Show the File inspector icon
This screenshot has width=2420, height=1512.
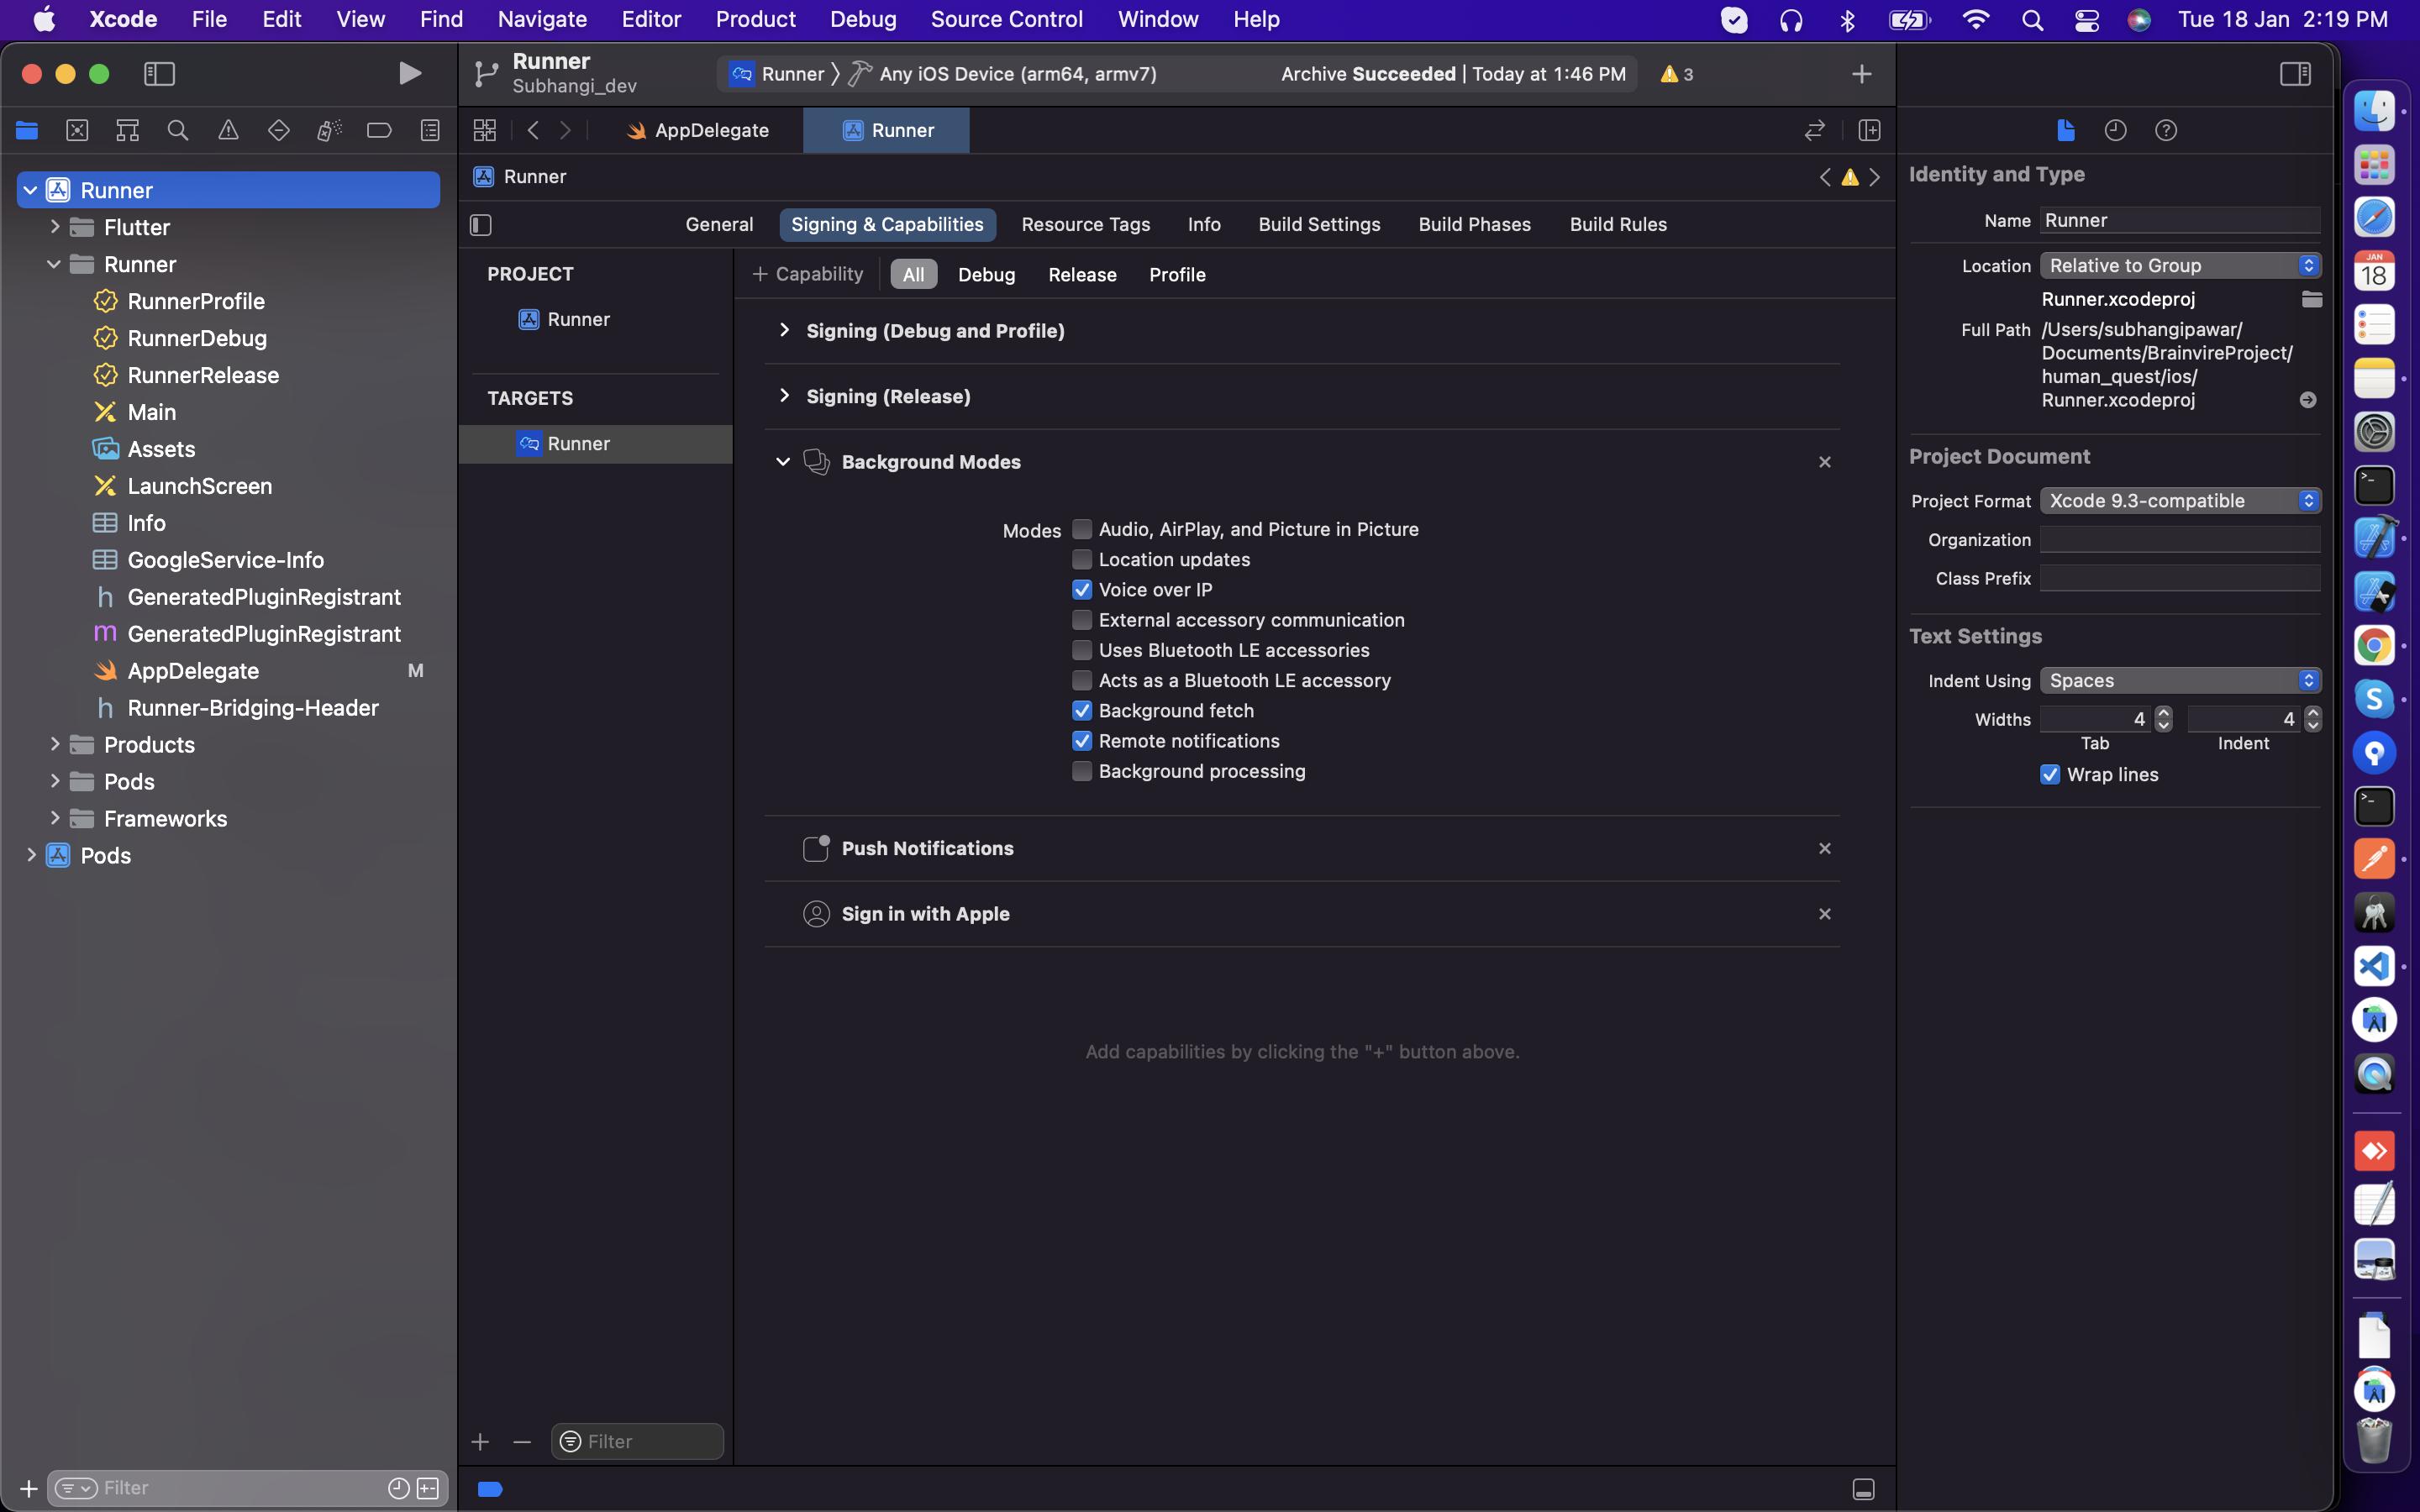coord(2065,130)
